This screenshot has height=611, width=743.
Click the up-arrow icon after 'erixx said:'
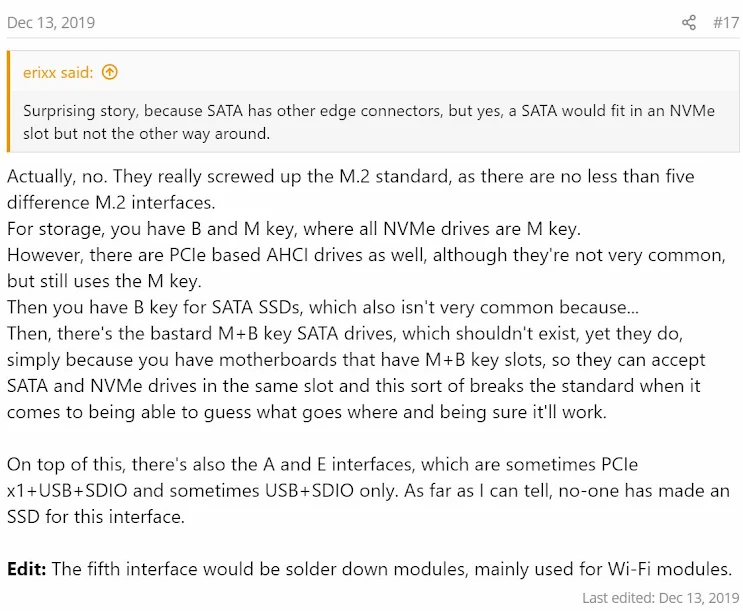pos(109,72)
